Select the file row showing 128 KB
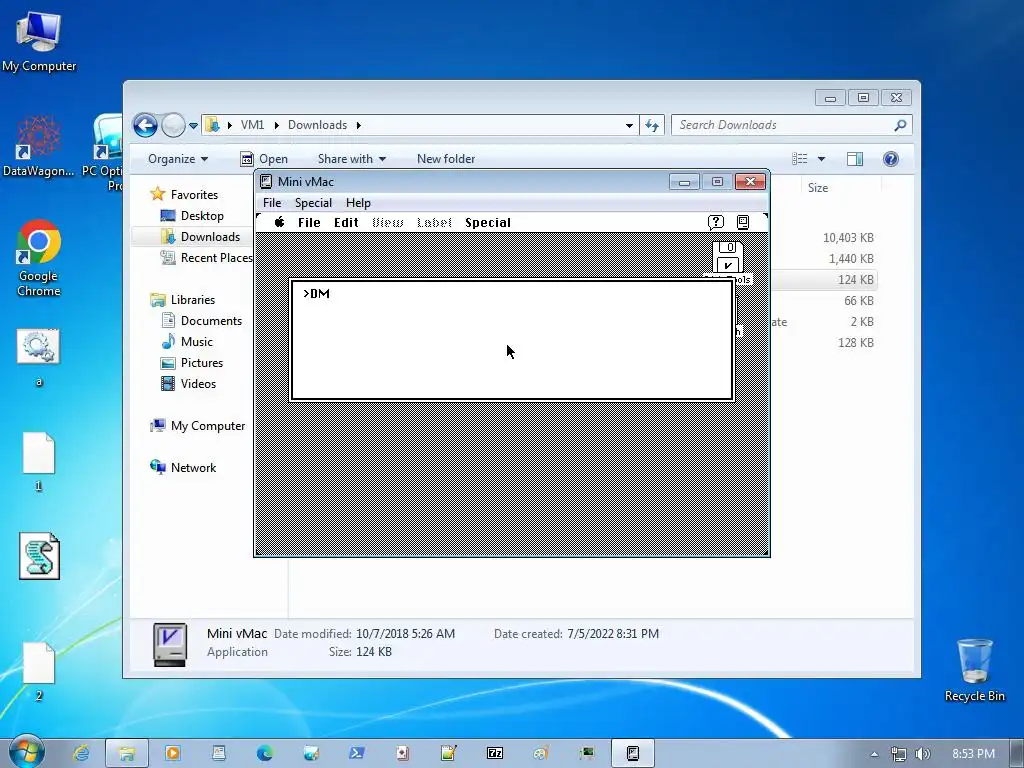Viewport: 1024px width, 768px height. [x=856, y=343]
